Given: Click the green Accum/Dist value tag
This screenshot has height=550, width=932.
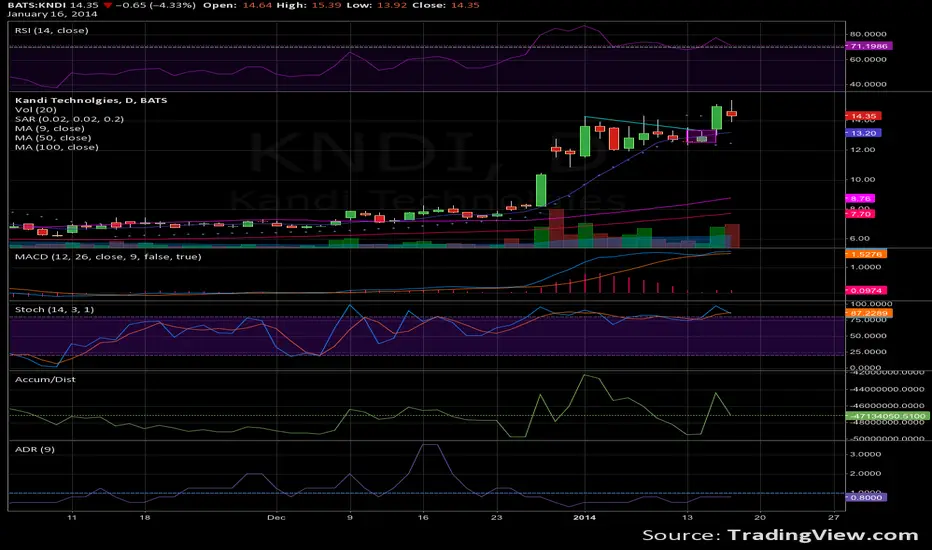Looking at the screenshot, I should pos(887,416).
